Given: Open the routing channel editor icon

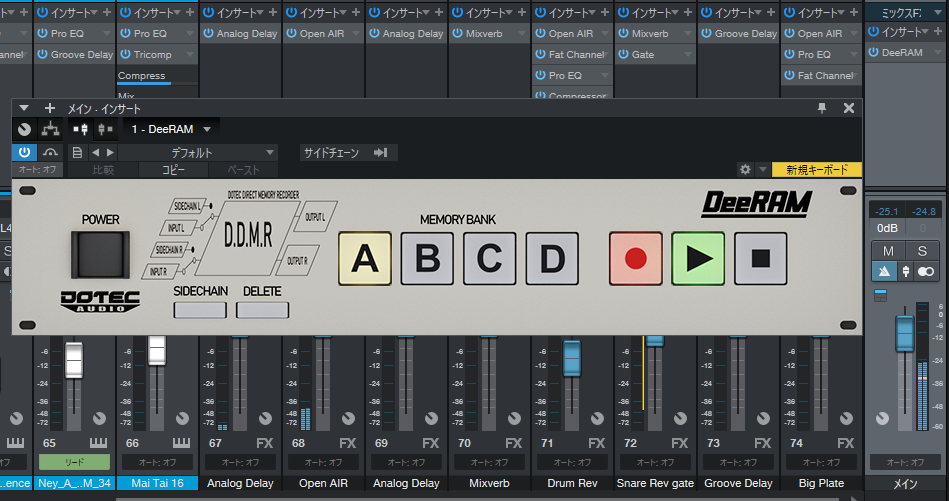Looking at the screenshot, I should click(50, 129).
